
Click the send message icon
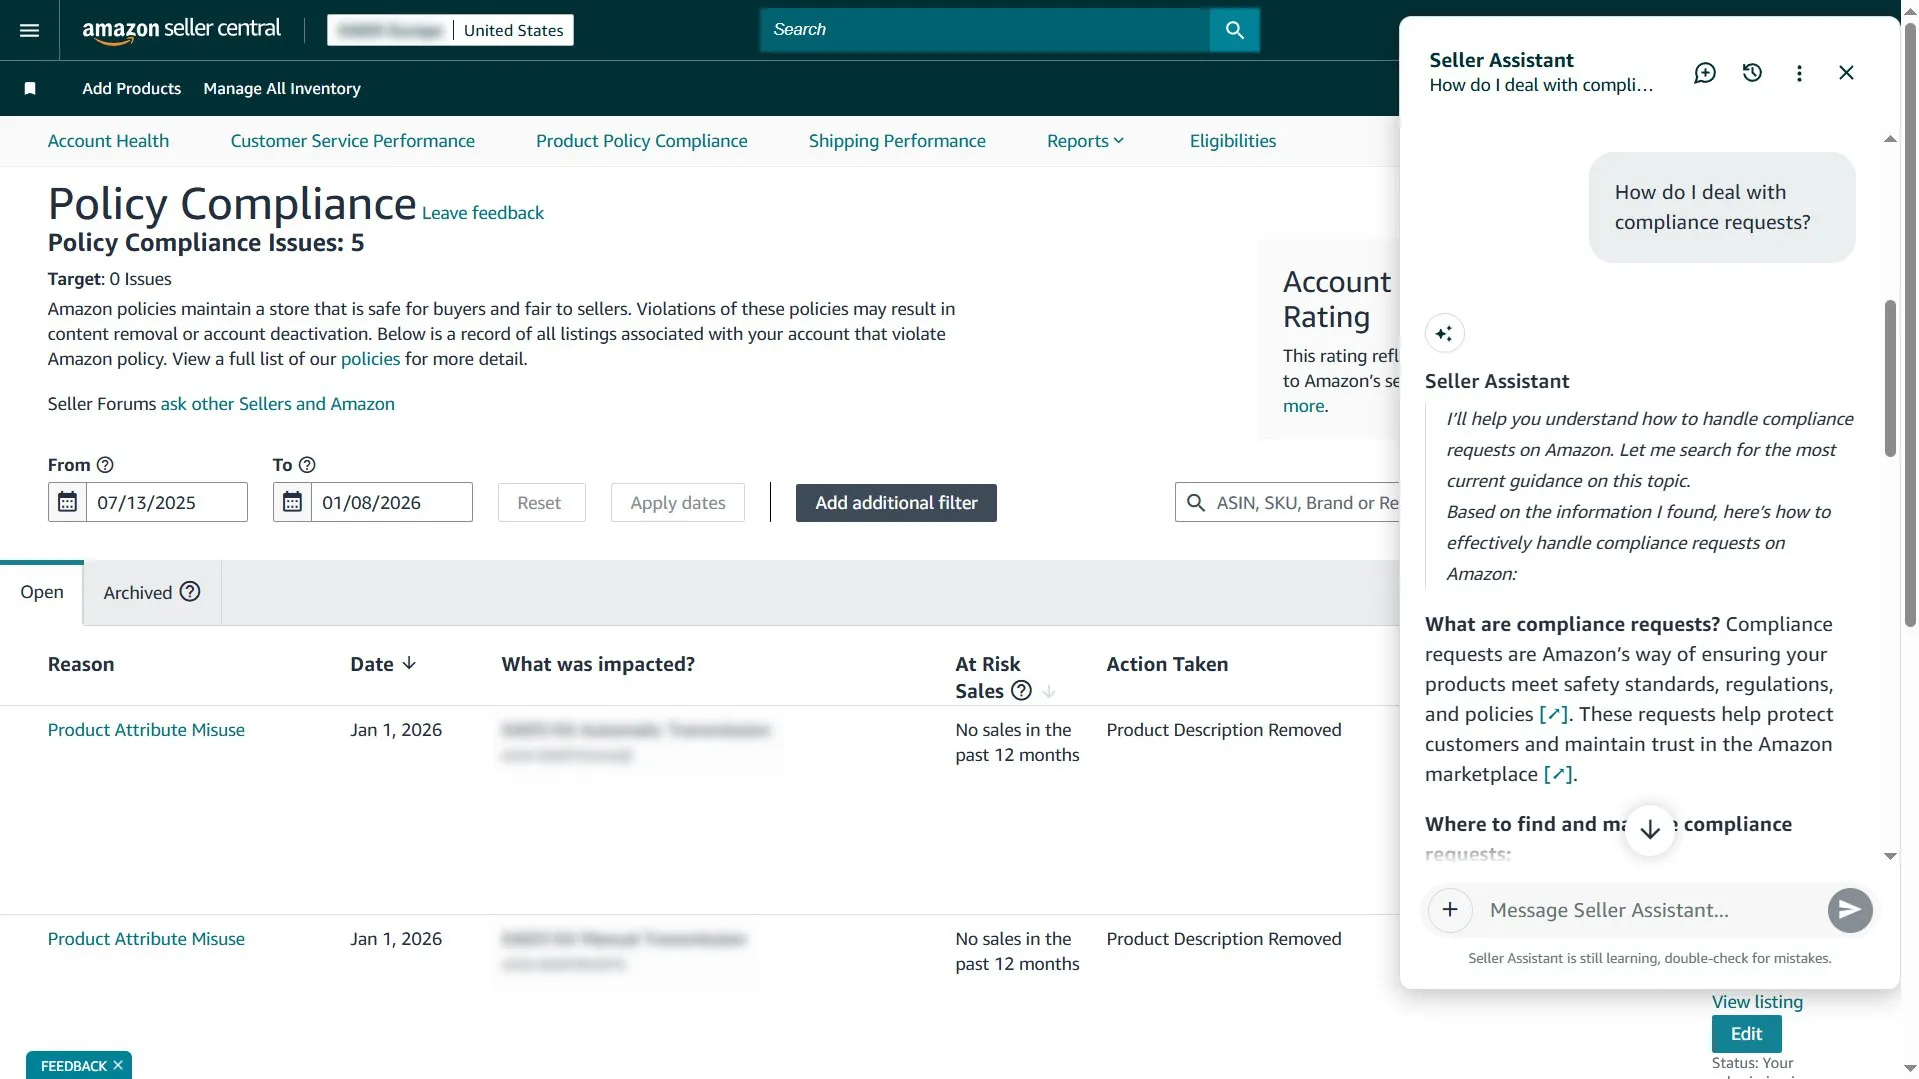tap(1848, 909)
